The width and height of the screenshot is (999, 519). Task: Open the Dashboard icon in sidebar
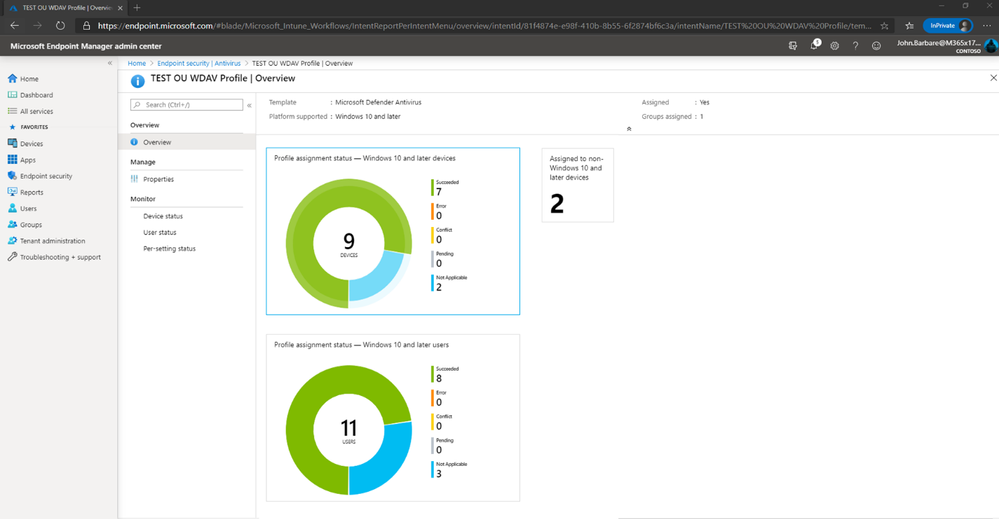click(12, 95)
